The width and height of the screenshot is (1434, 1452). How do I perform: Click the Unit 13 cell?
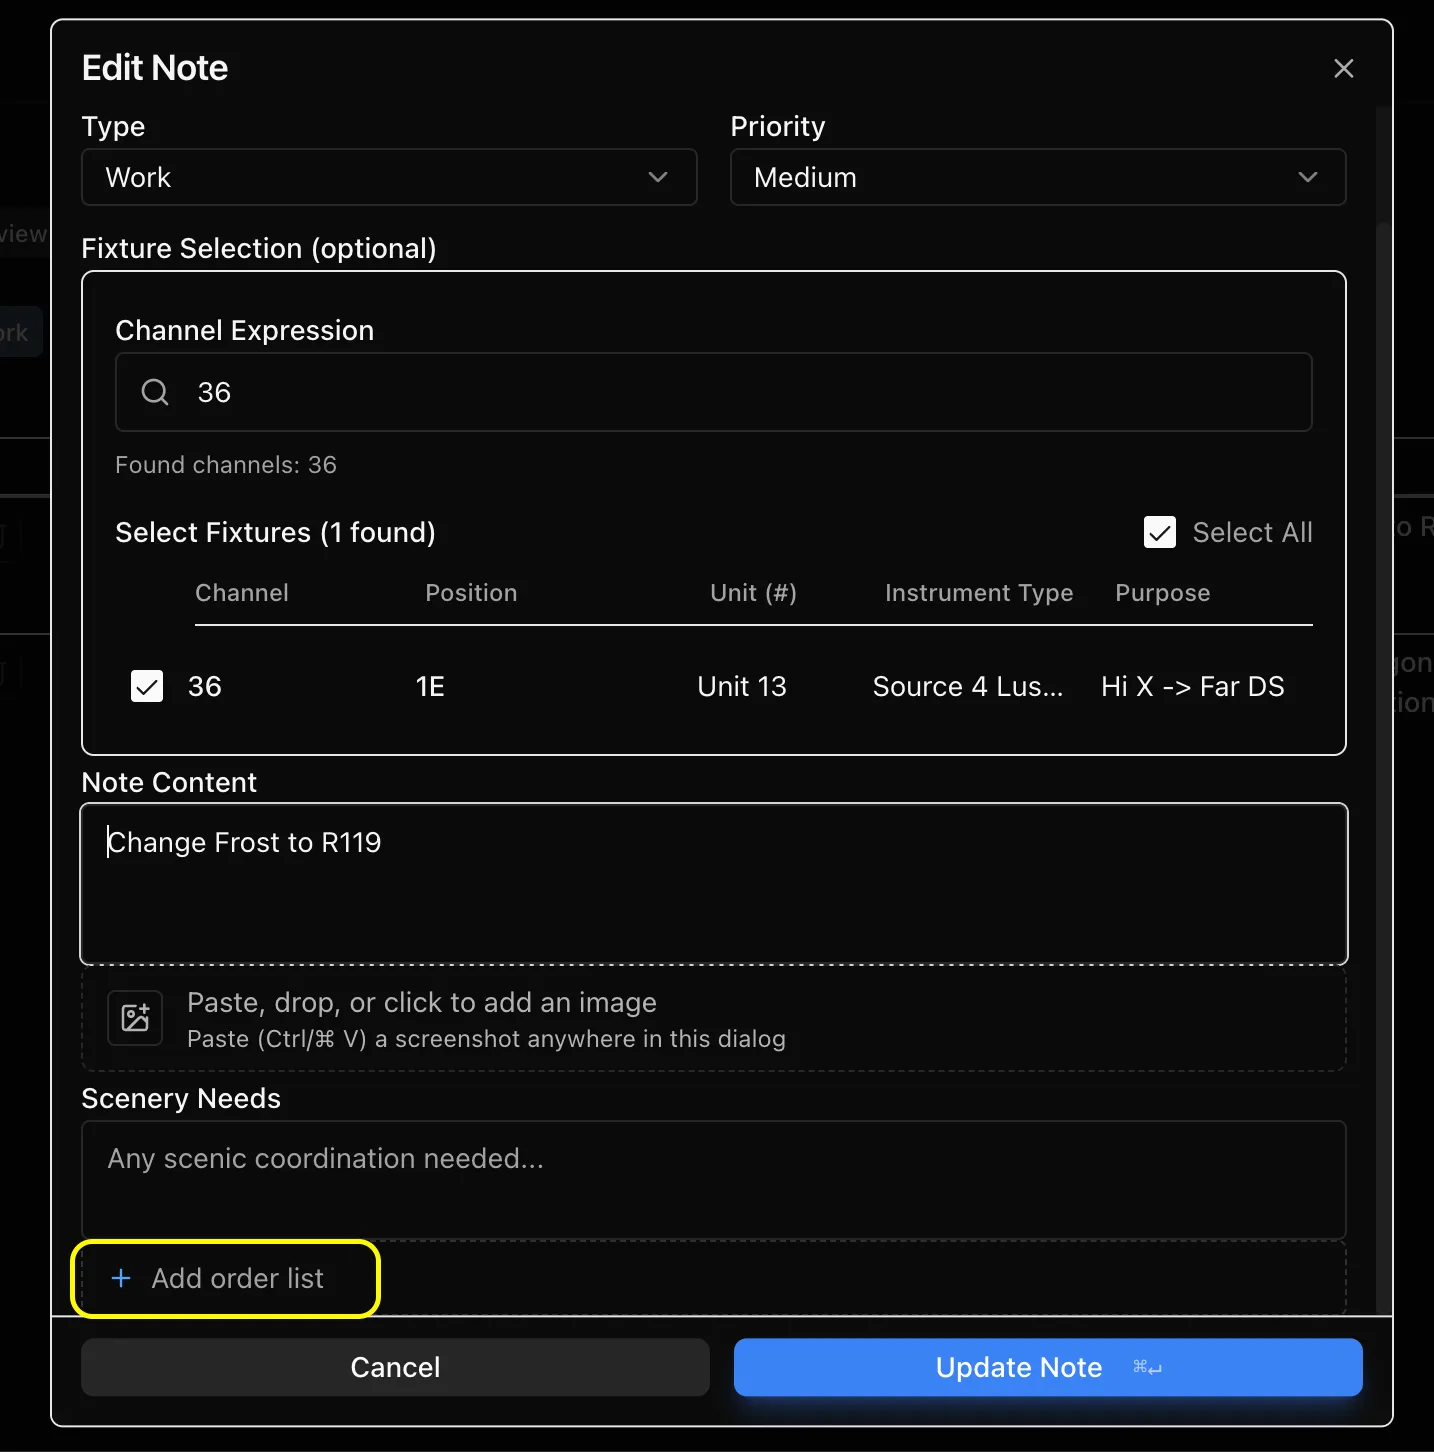coord(742,686)
